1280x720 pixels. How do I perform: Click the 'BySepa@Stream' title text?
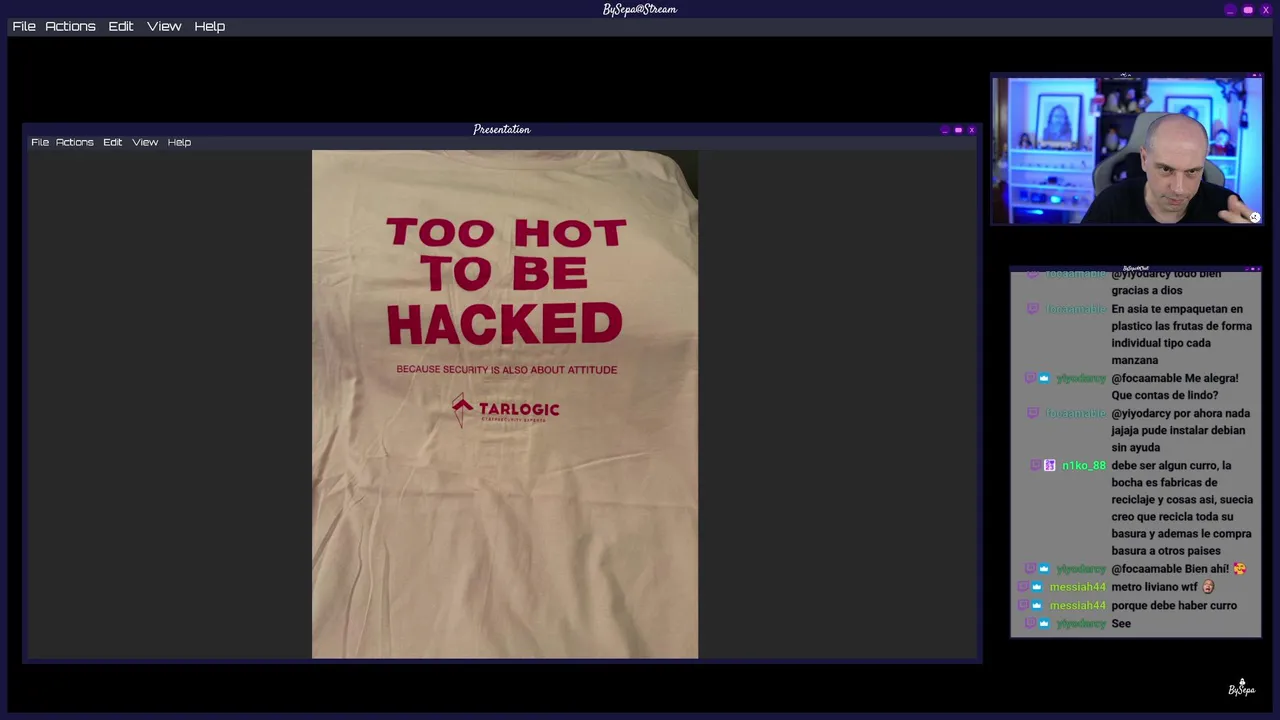(x=640, y=10)
